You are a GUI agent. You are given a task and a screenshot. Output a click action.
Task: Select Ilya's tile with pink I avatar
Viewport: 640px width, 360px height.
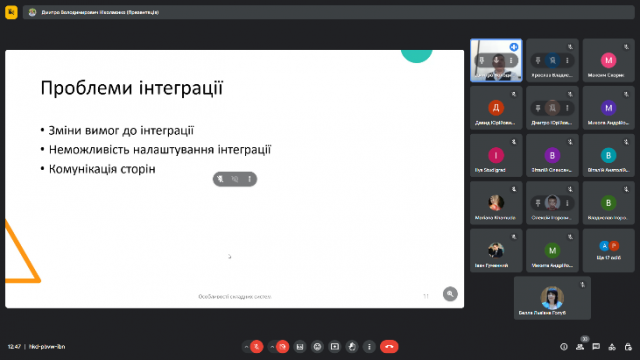click(x=496, y=156)
